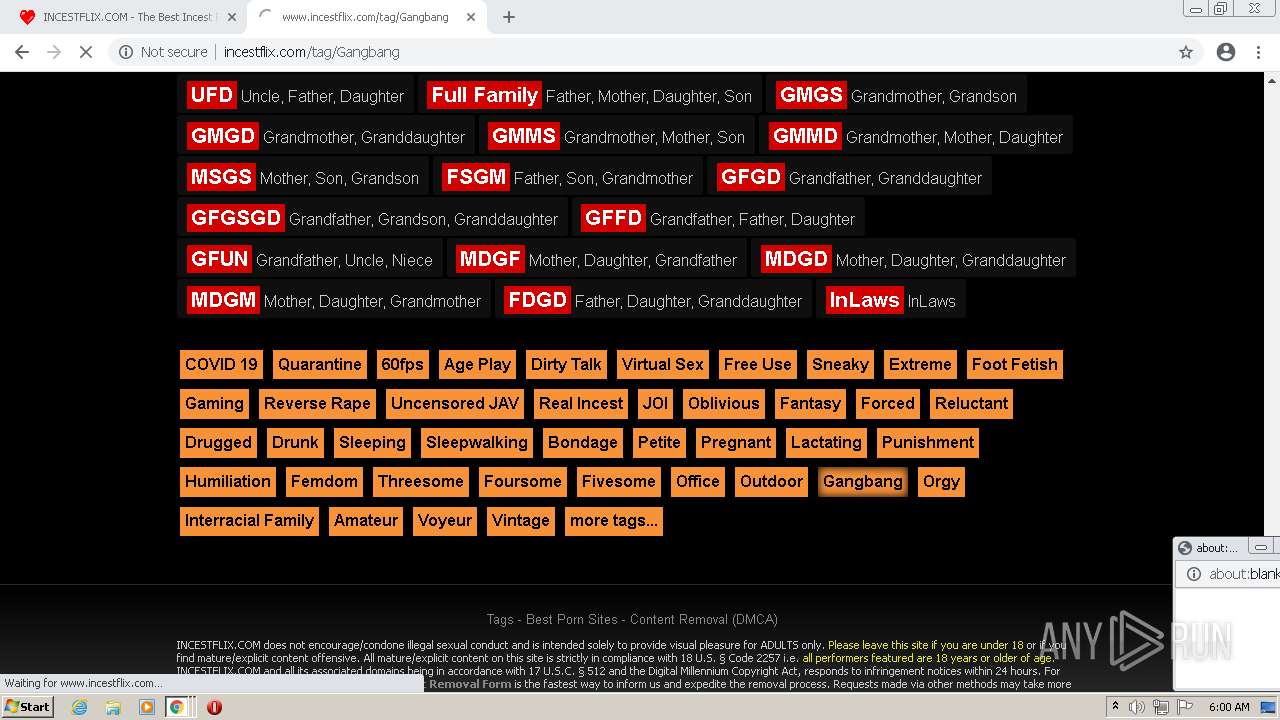Viewport: 1280px width, 720px height.
Task: Open the Foot Fetish tag
Action: (1014, 364)
